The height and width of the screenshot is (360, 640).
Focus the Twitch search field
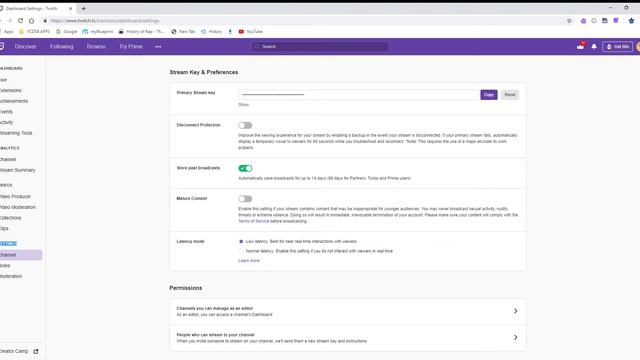[x=320, y=47]
